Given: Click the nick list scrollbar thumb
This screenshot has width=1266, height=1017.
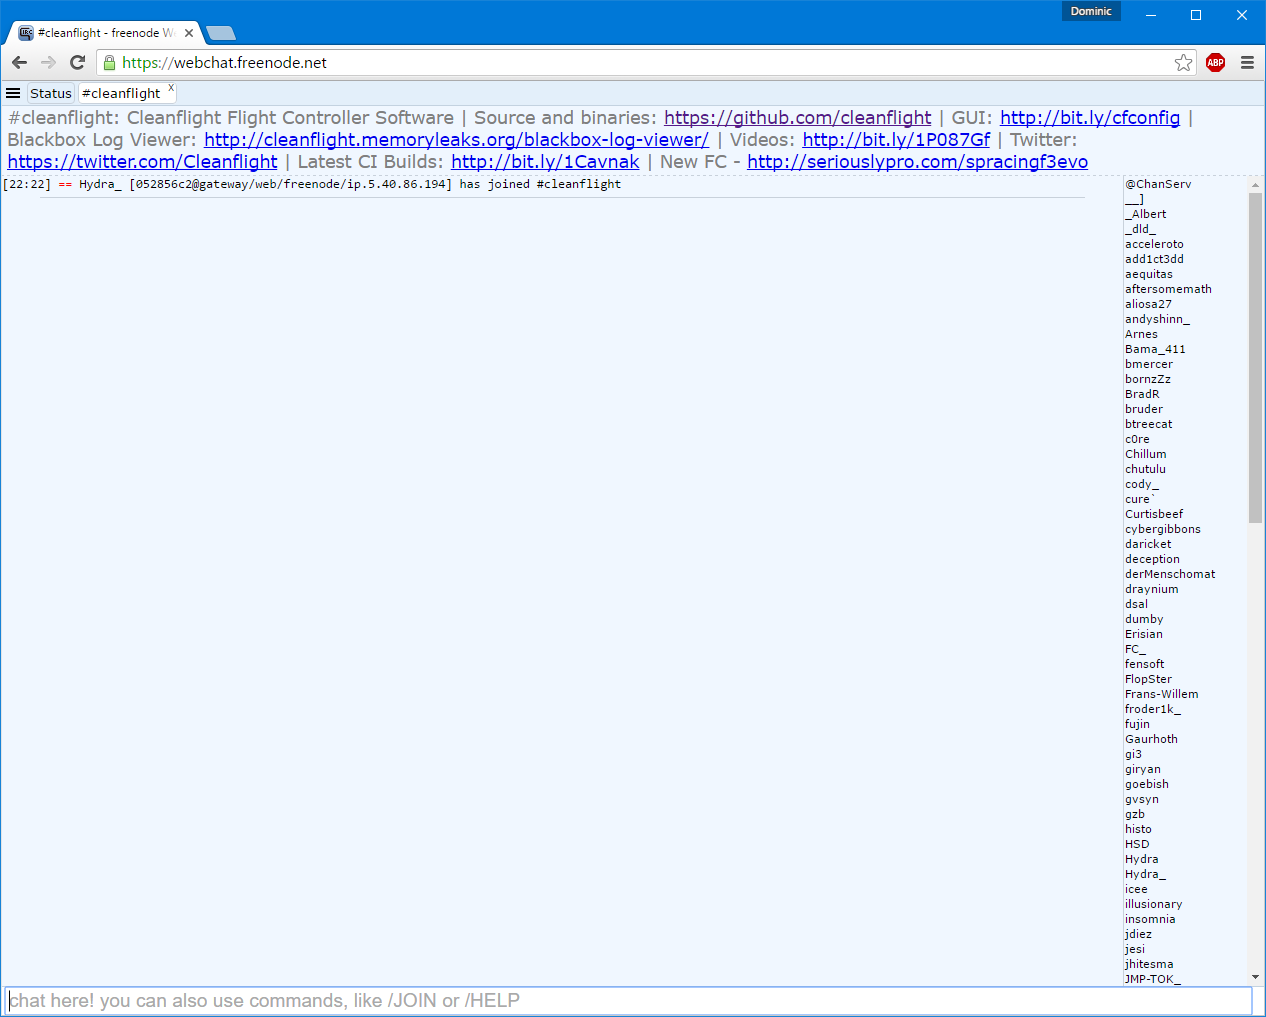Looking at the screenshot, I should 1255,357.
